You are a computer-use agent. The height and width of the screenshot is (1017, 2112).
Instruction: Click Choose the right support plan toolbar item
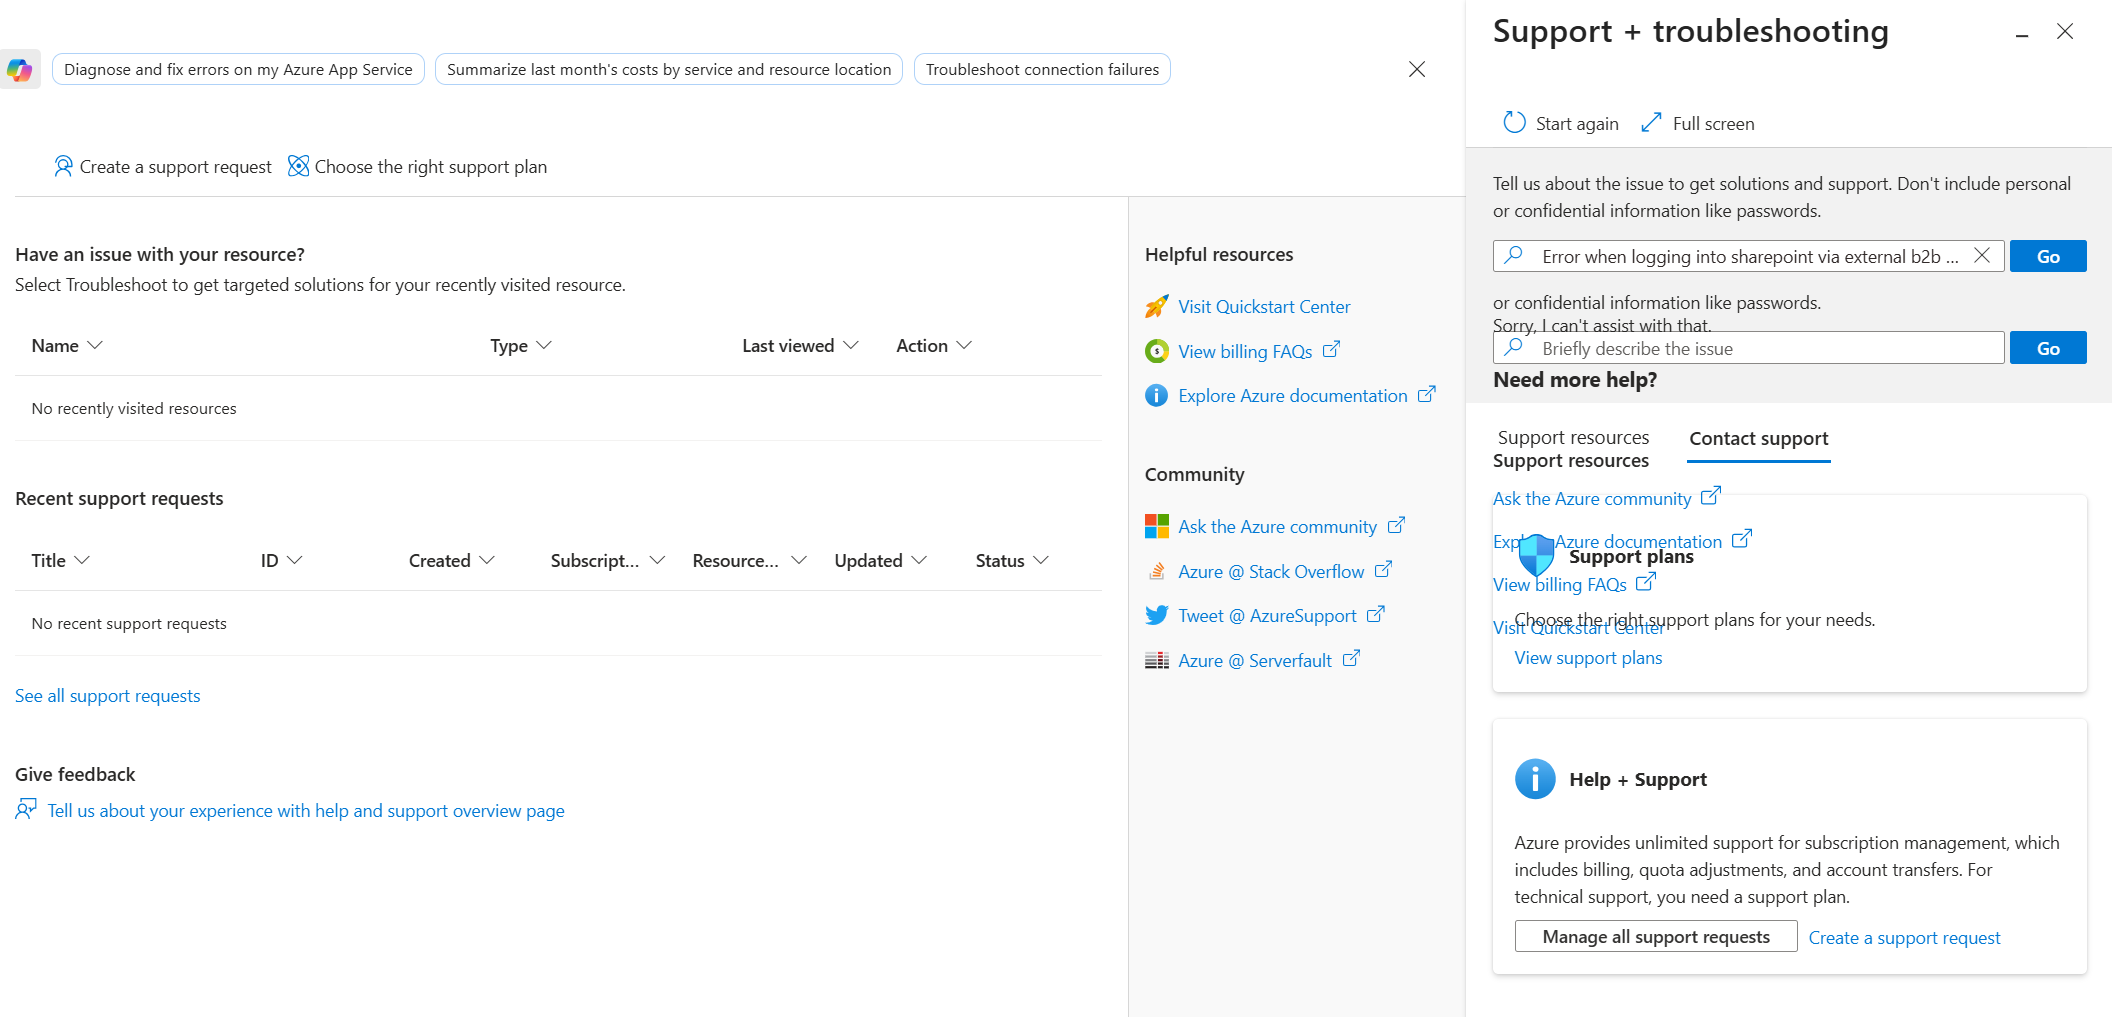(417, 166)
